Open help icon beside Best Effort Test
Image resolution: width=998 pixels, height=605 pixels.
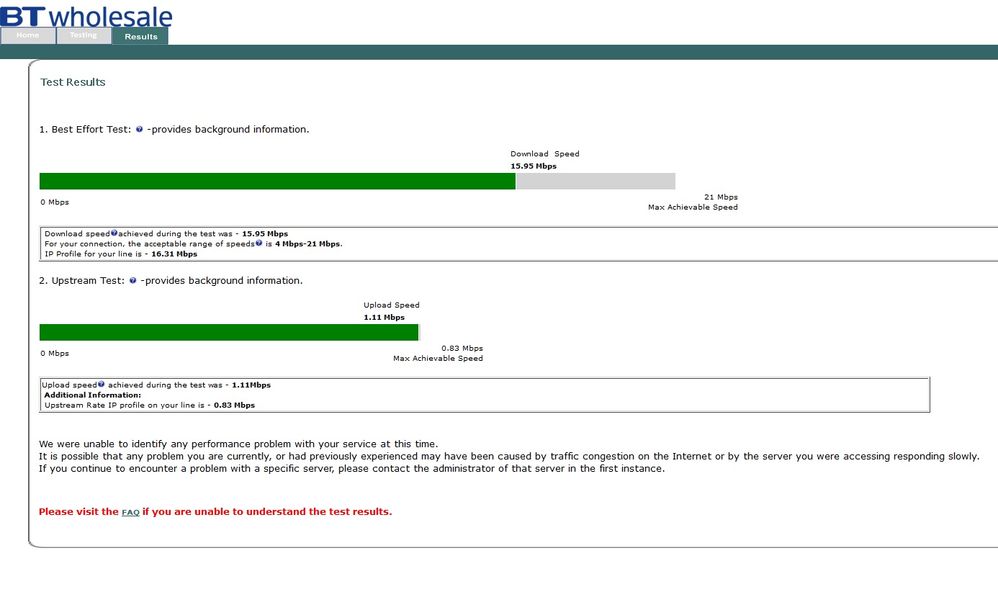point(139,129)
